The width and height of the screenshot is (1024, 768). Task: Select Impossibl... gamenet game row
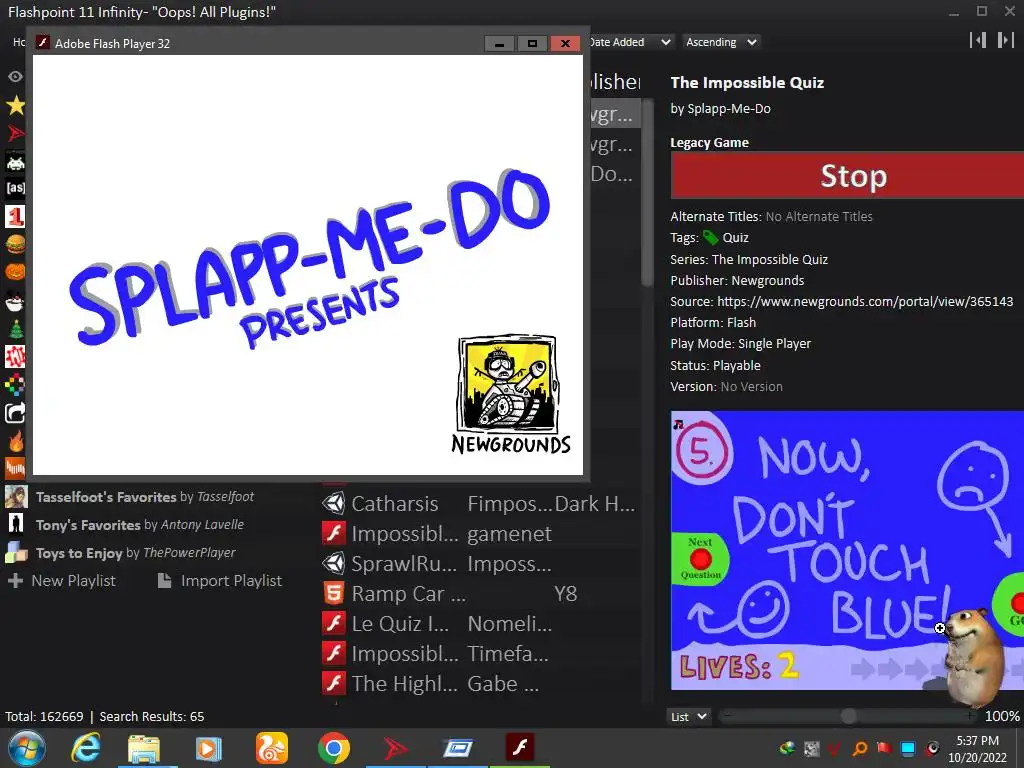479,534
